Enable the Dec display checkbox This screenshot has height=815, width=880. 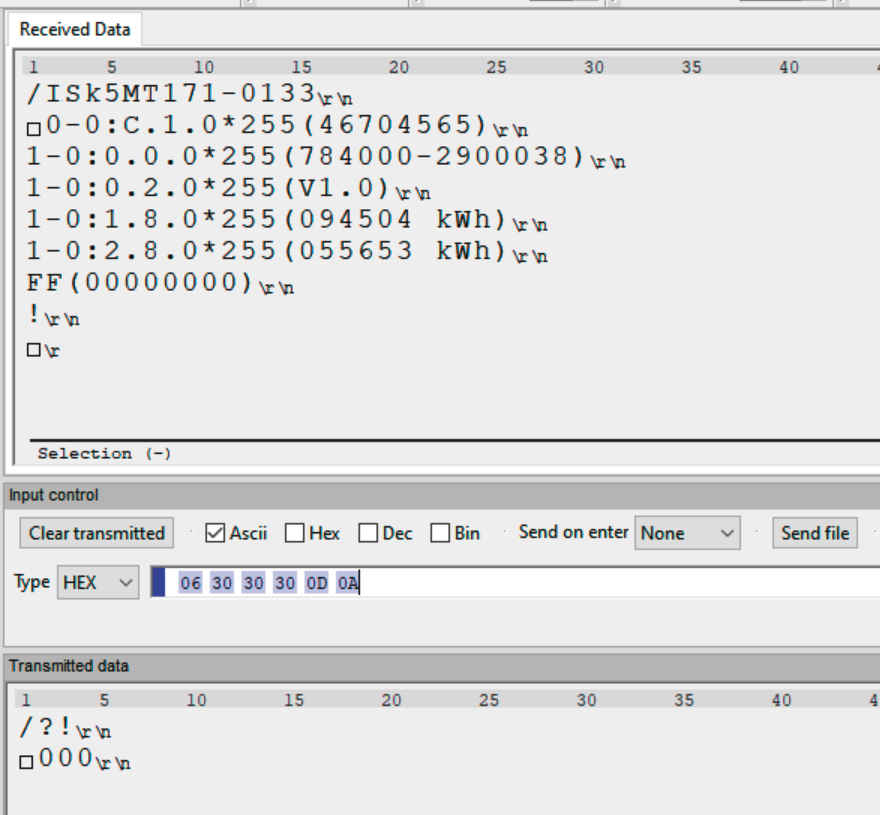(368, 533)
